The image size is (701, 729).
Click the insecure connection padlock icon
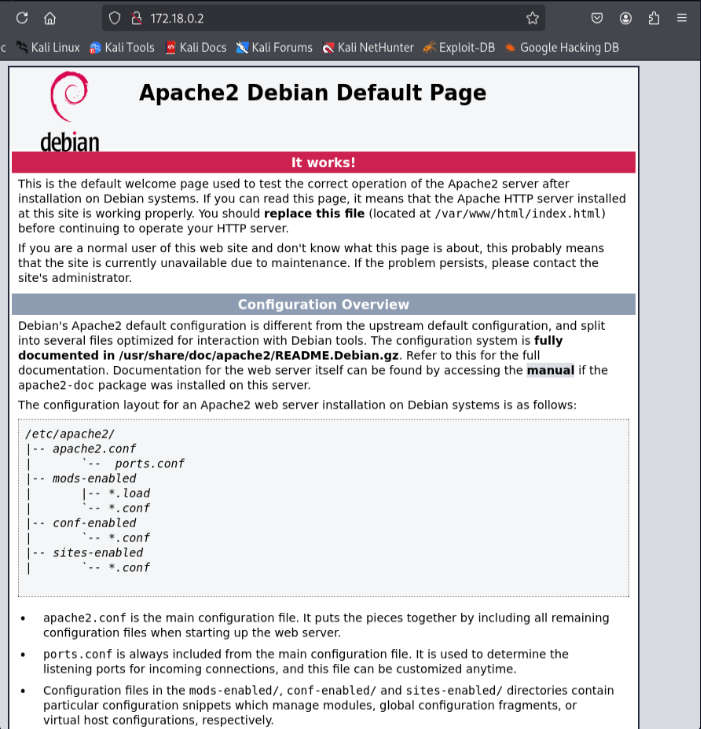[135, 18]
